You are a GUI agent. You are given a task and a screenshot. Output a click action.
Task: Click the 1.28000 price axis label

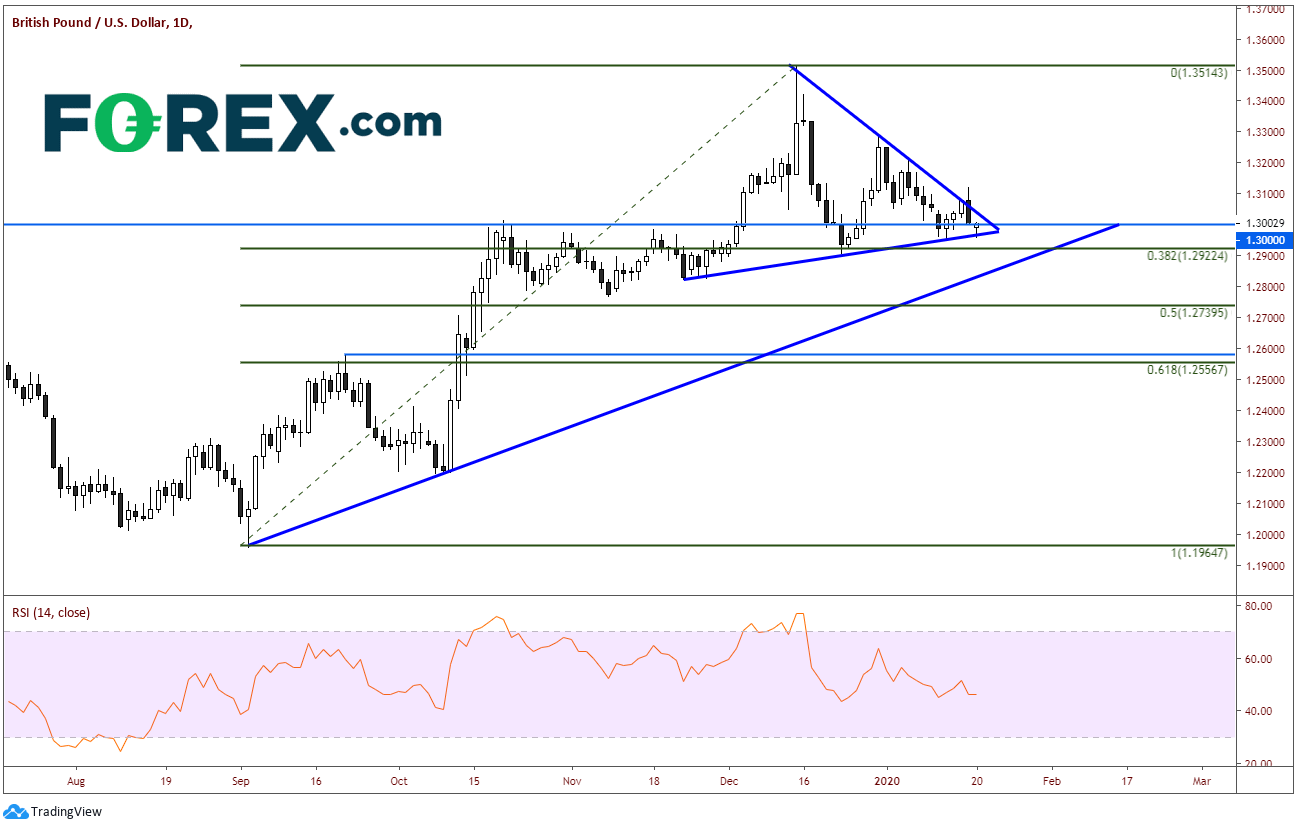[1264, 287]
